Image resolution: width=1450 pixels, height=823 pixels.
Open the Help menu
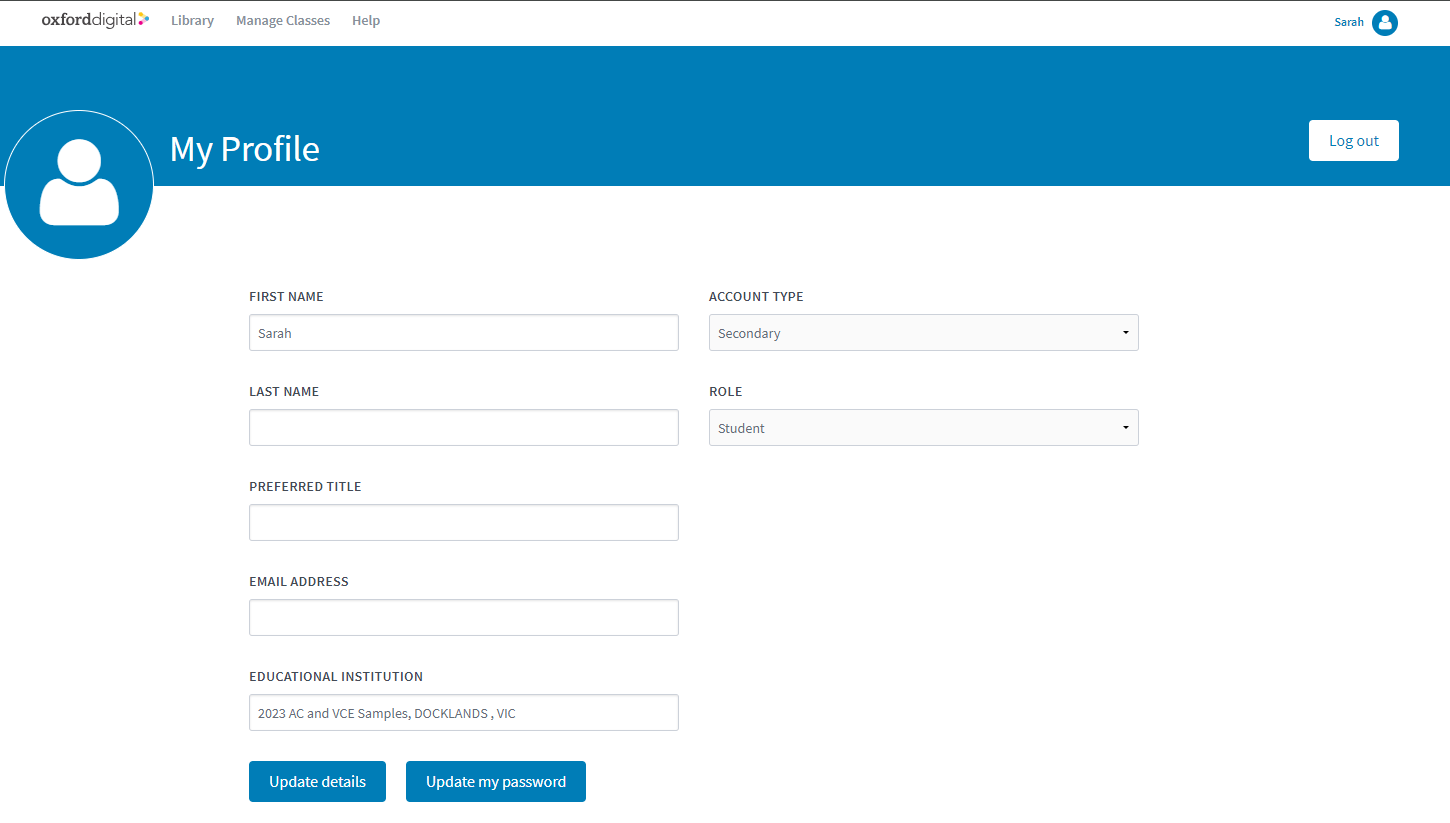(x=366, y=20)
